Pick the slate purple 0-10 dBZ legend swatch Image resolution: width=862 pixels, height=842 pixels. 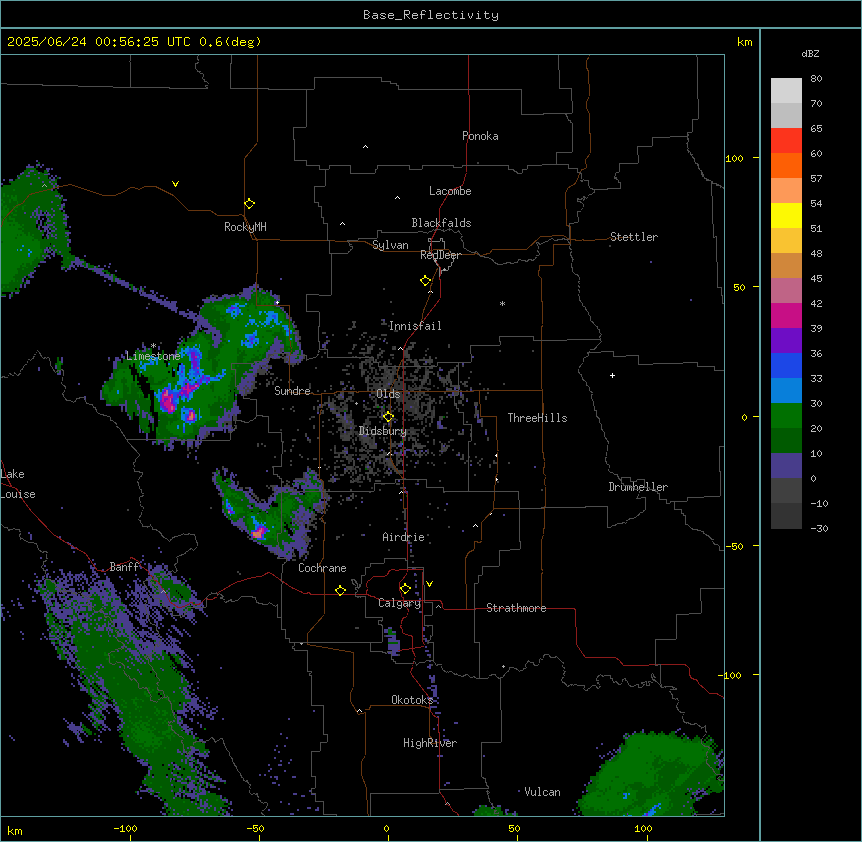pyautogui.click(x=786, y=466)
